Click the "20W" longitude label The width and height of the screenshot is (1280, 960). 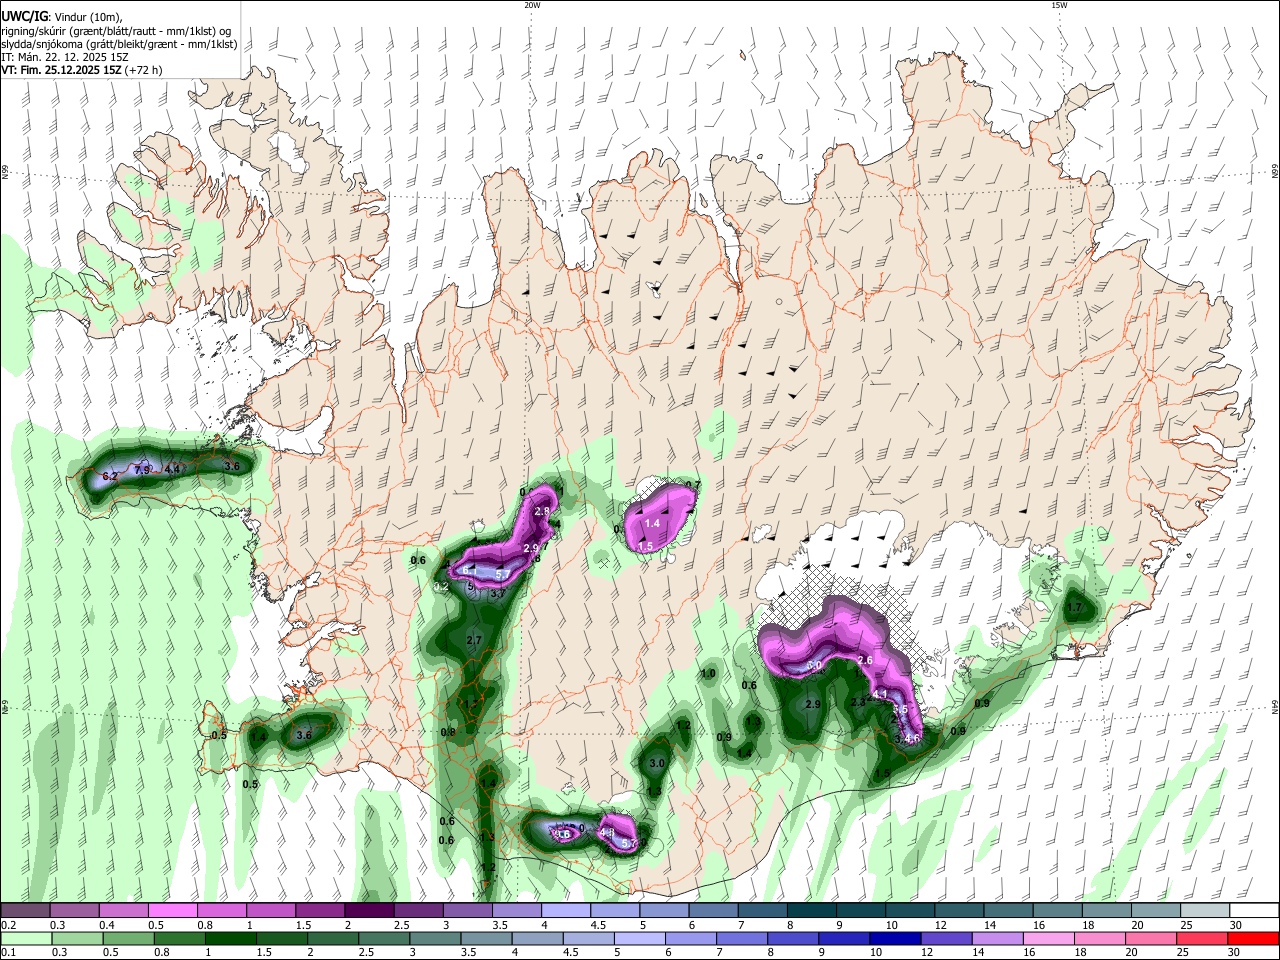pyautogui.click(x=532, y=5)
